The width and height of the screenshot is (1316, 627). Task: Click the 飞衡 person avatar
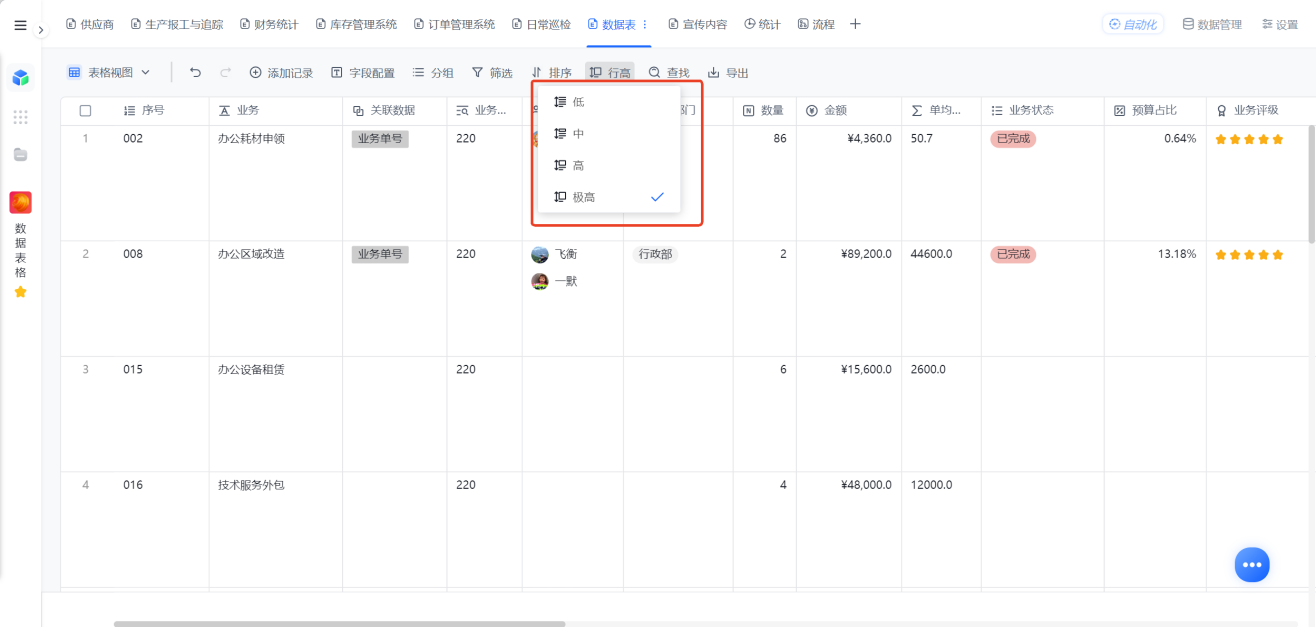pos(540,255)
